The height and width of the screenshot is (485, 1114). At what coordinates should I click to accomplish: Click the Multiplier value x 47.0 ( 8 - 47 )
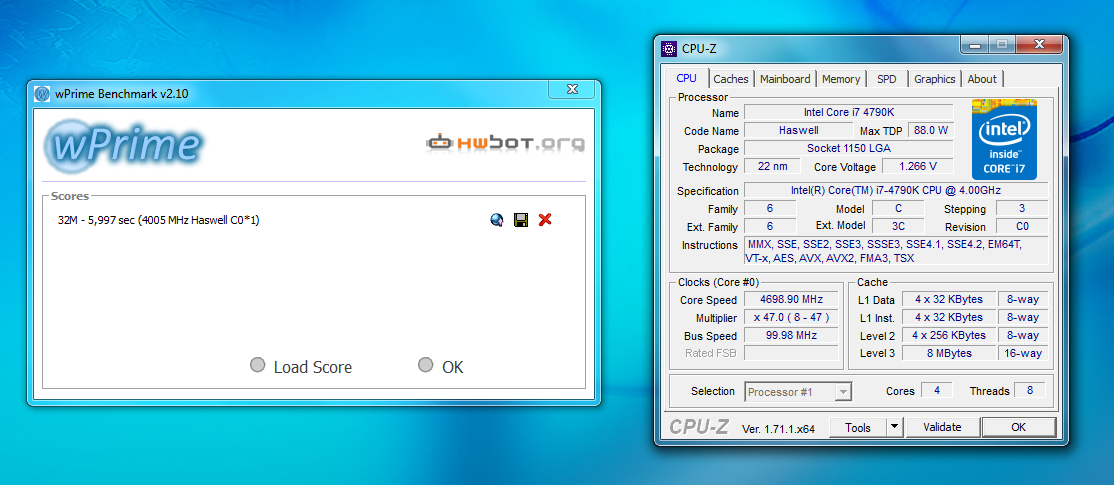[x=791, y=317]
